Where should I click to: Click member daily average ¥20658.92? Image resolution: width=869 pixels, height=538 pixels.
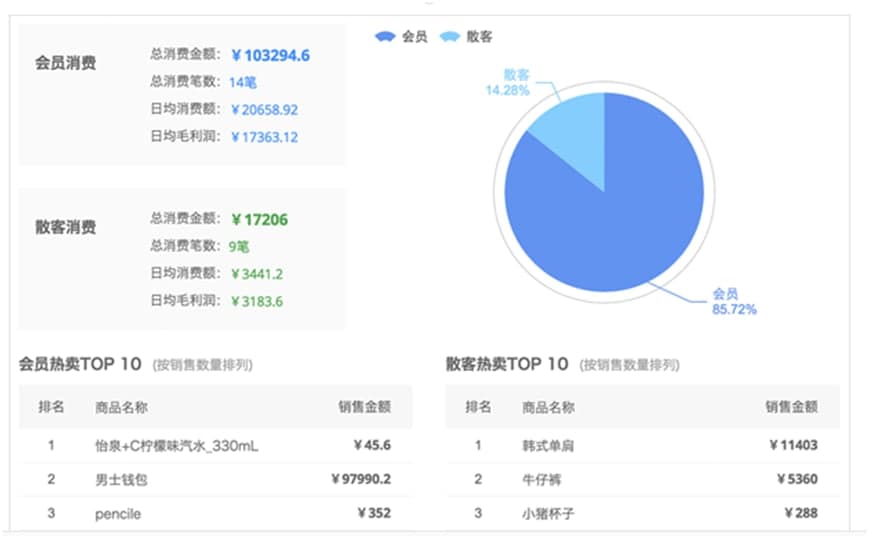[264, 110]
